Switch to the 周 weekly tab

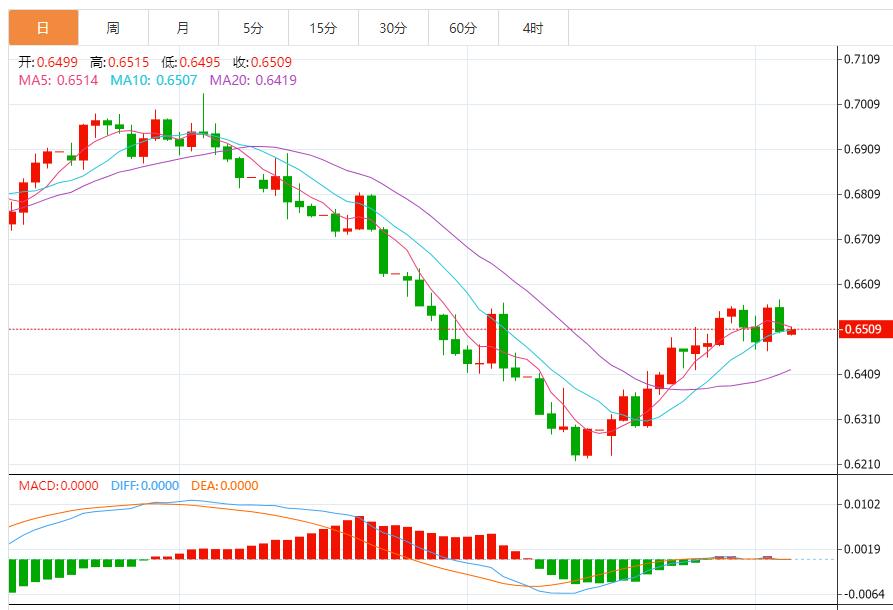point(113,27)
